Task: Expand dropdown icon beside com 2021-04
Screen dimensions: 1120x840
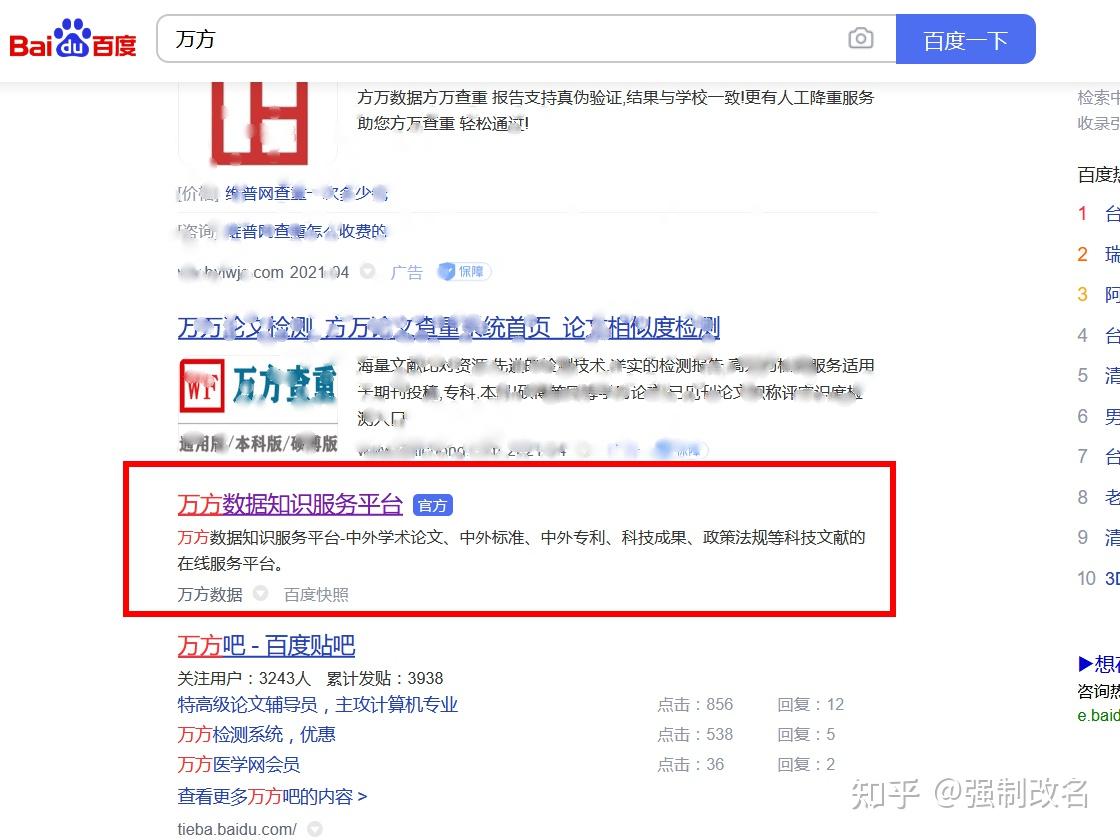Action: (x=368, y=271)
